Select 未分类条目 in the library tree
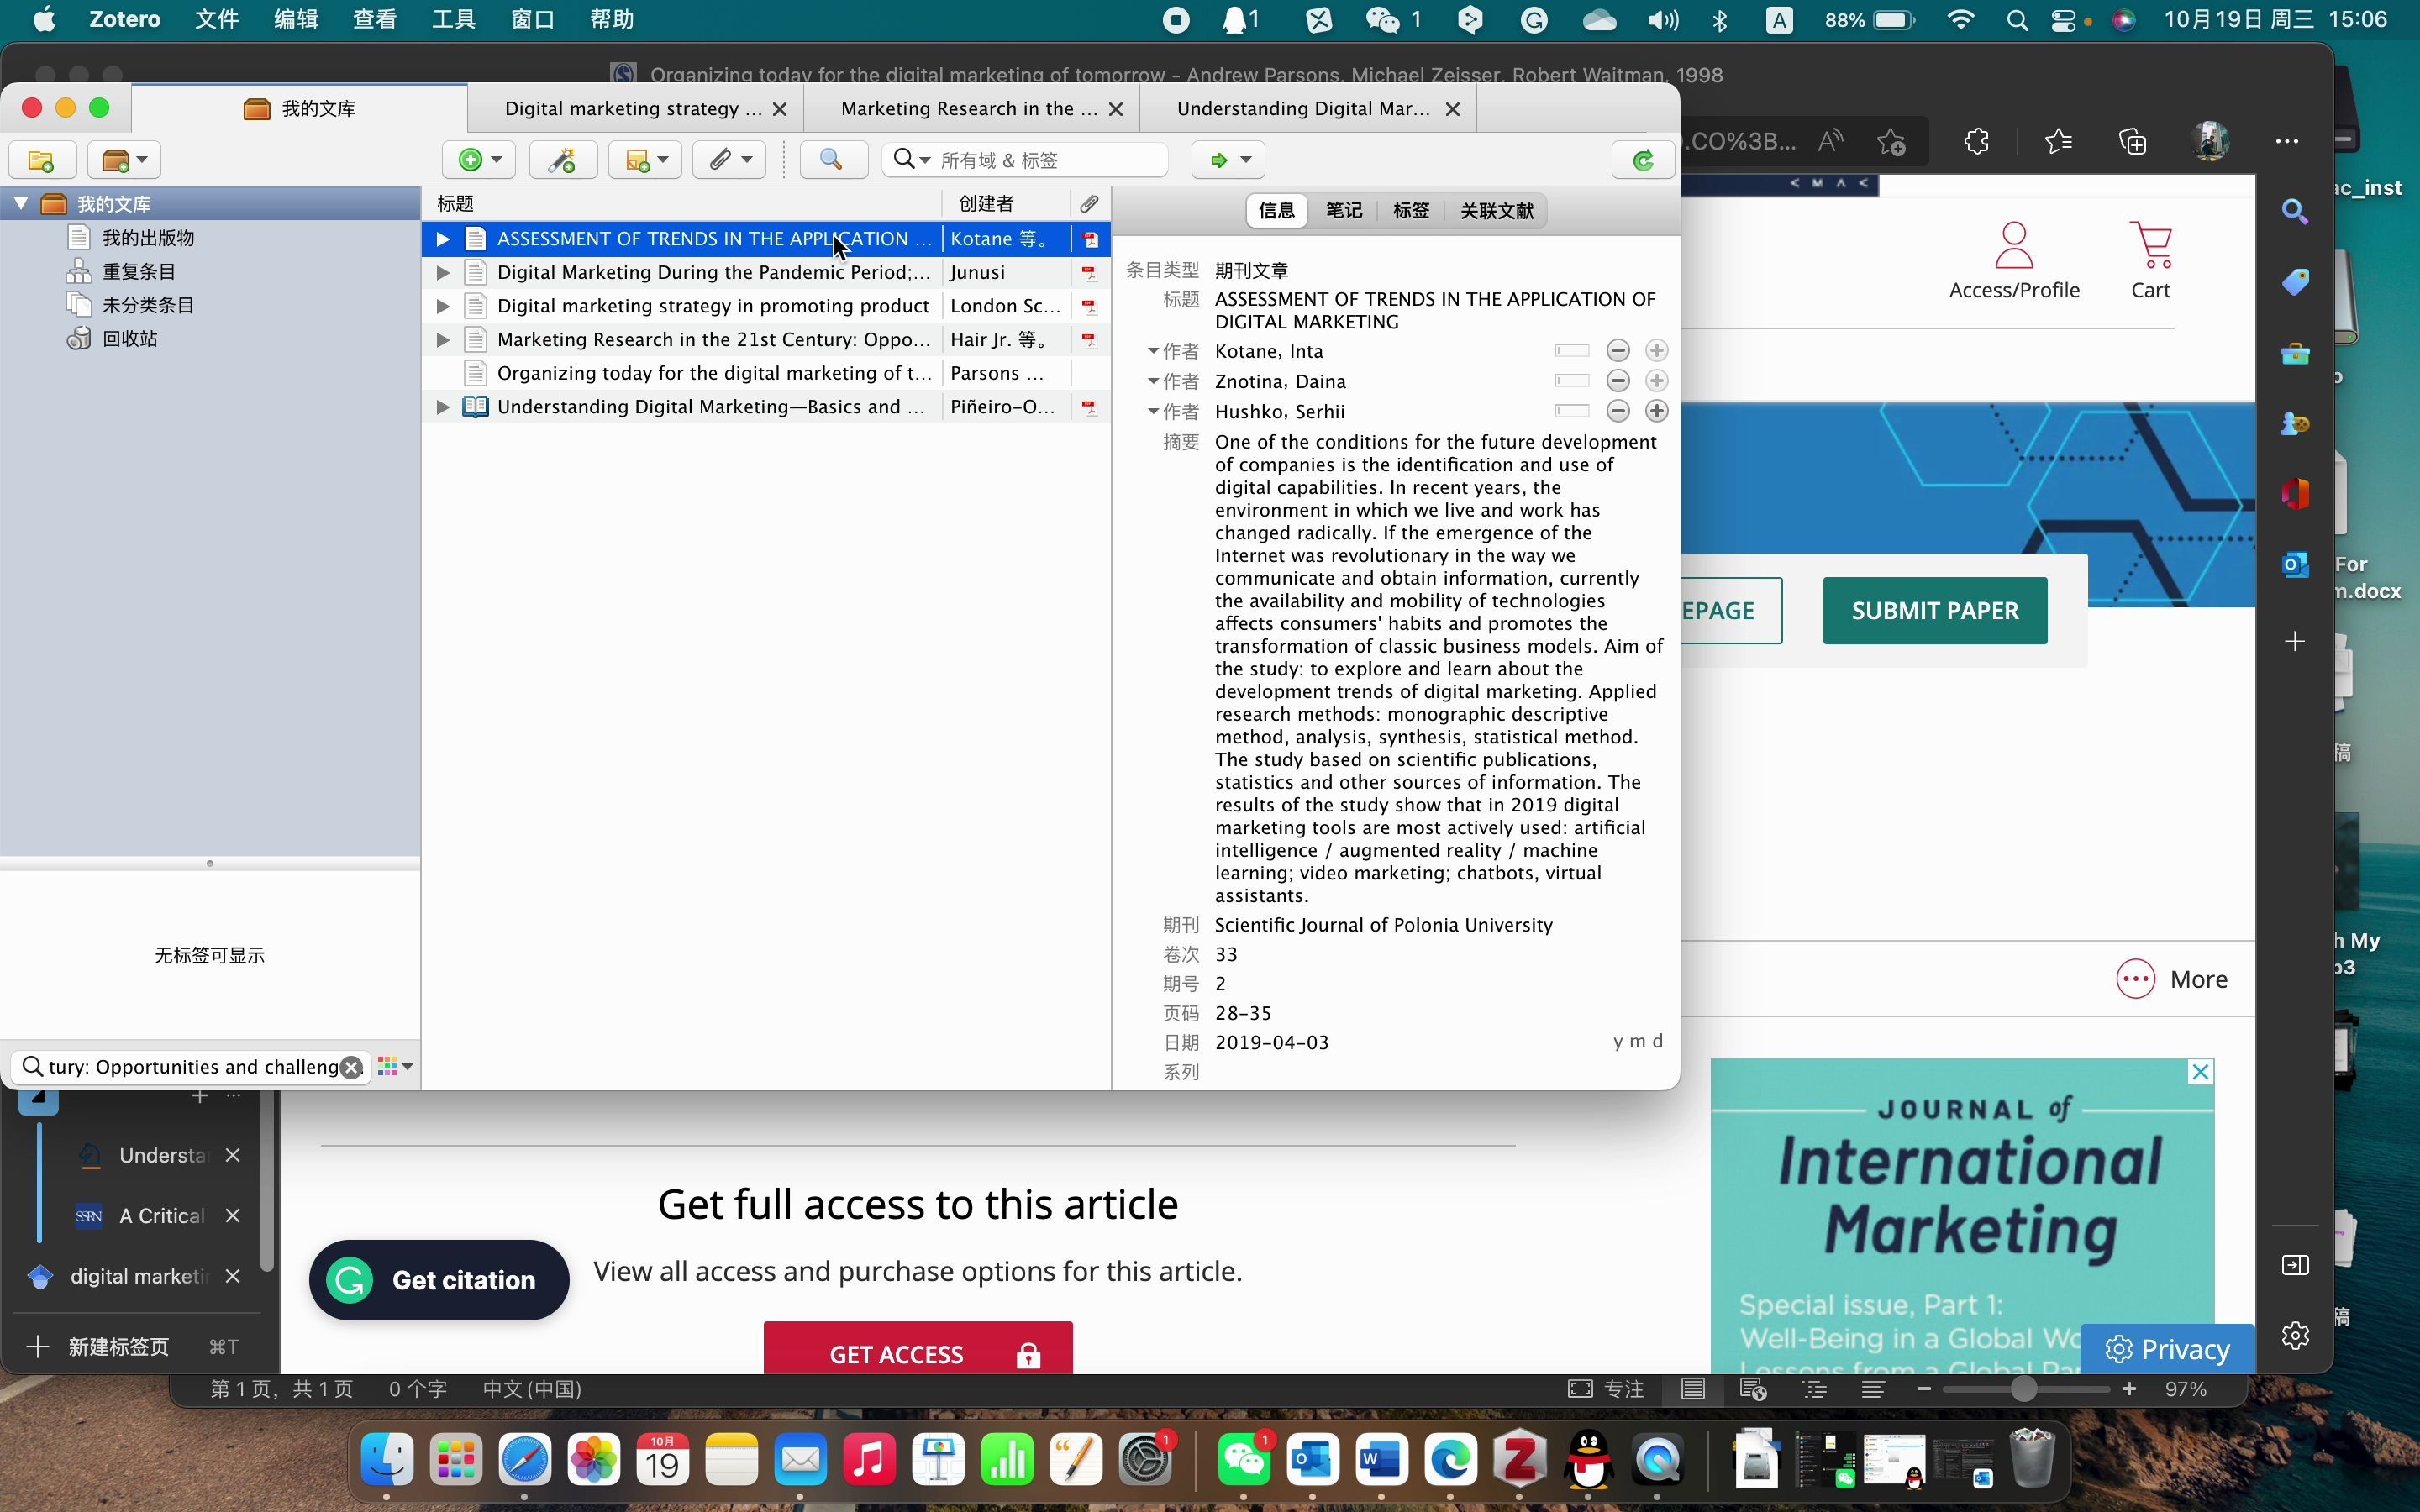The width and height of the screenshot is (2420, 1512). (148, 305)
